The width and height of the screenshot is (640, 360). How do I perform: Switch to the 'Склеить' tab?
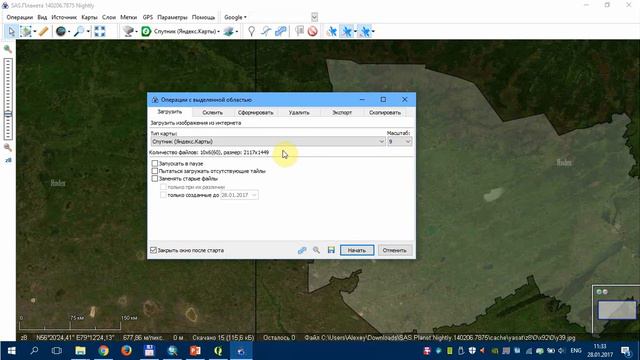point(212,113)
